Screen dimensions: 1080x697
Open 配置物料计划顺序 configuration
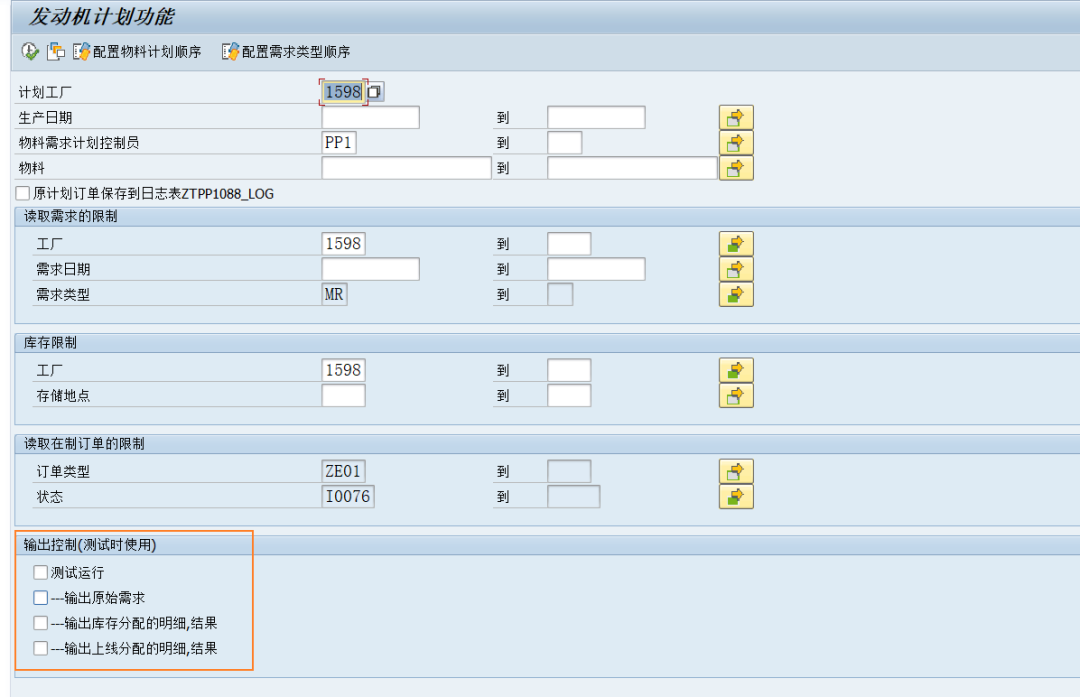137,52
